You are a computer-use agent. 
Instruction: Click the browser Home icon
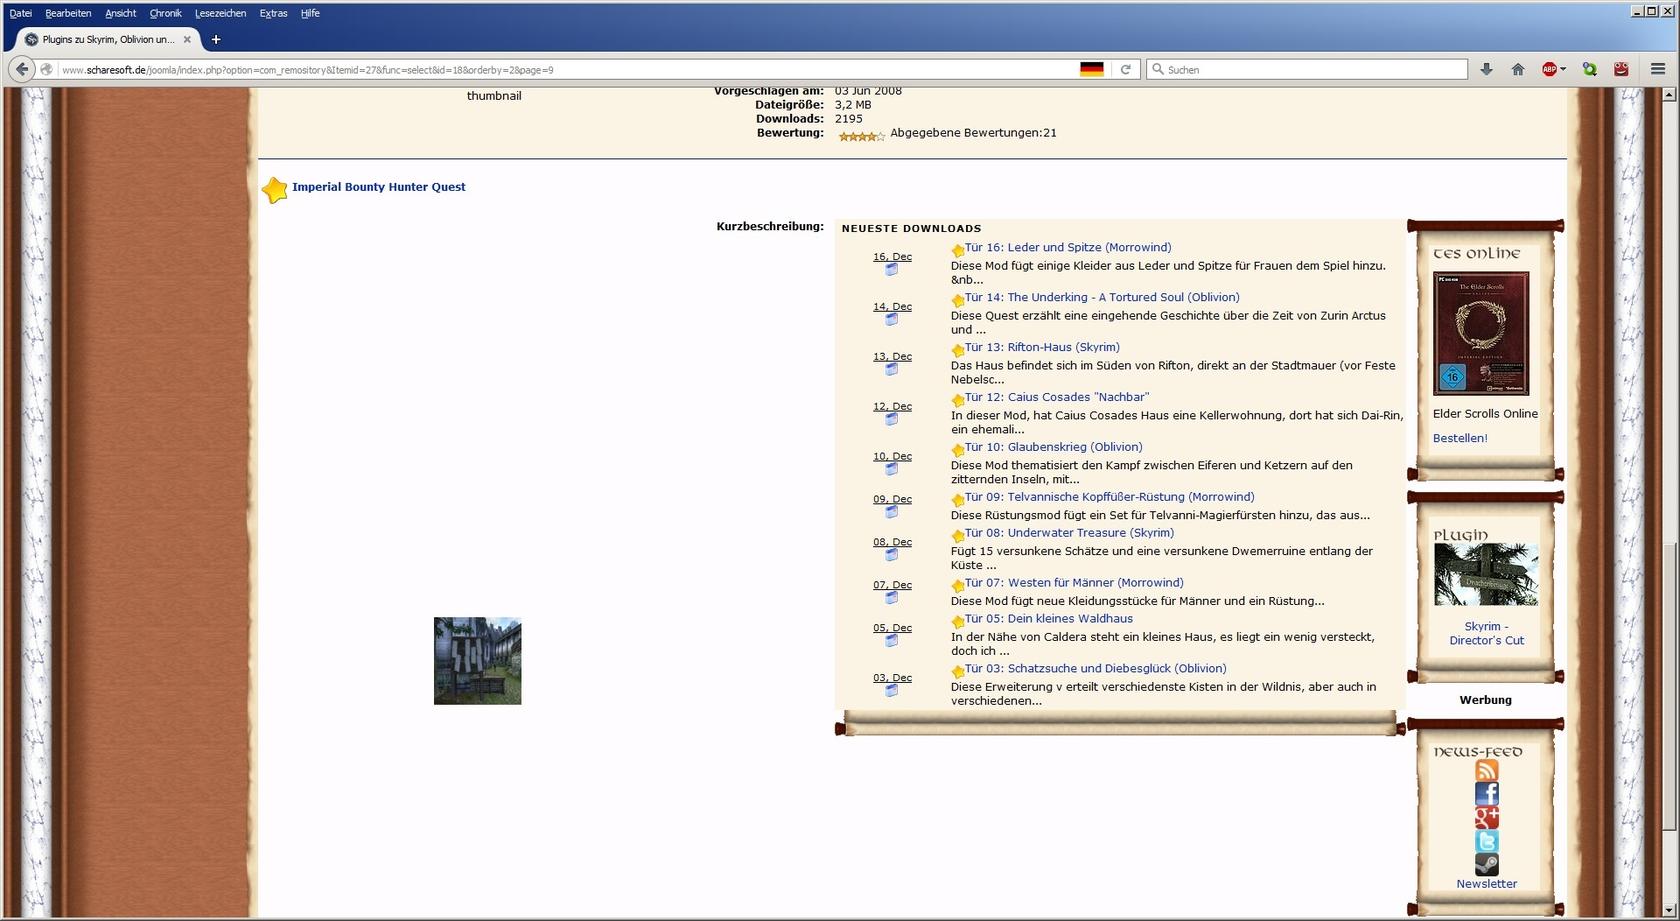pos(1518,69)
